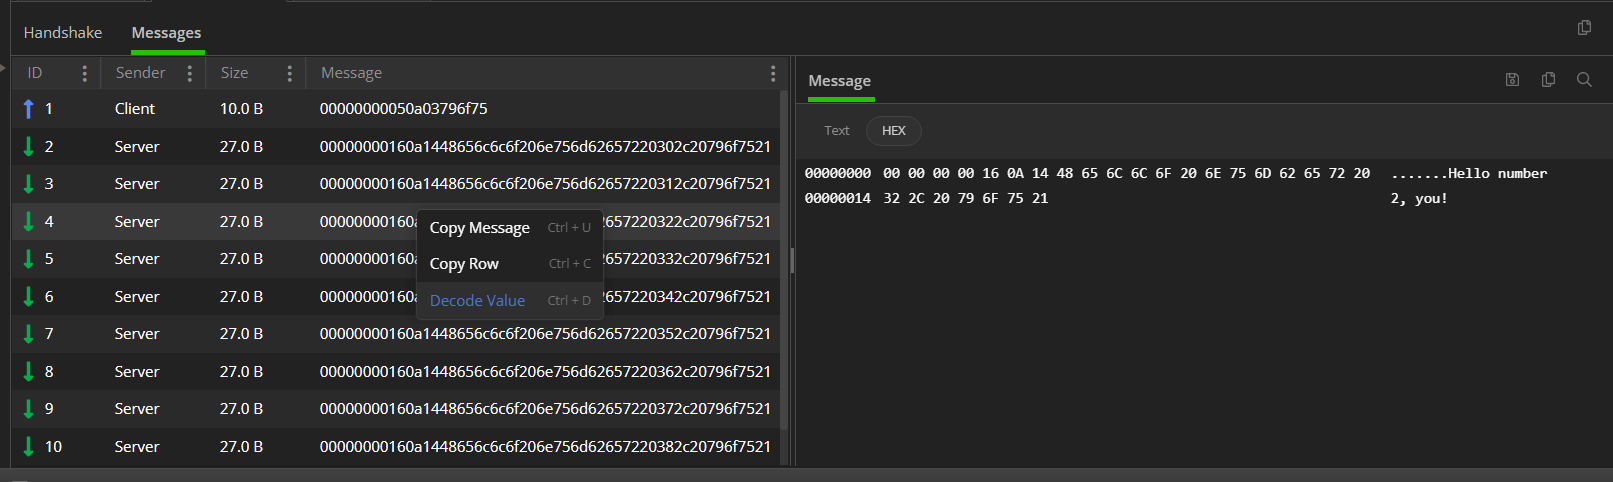Viewport: 1613px width, 482px height.
Task: Click the copy icon in Message panel
Action: point(1548,80)
